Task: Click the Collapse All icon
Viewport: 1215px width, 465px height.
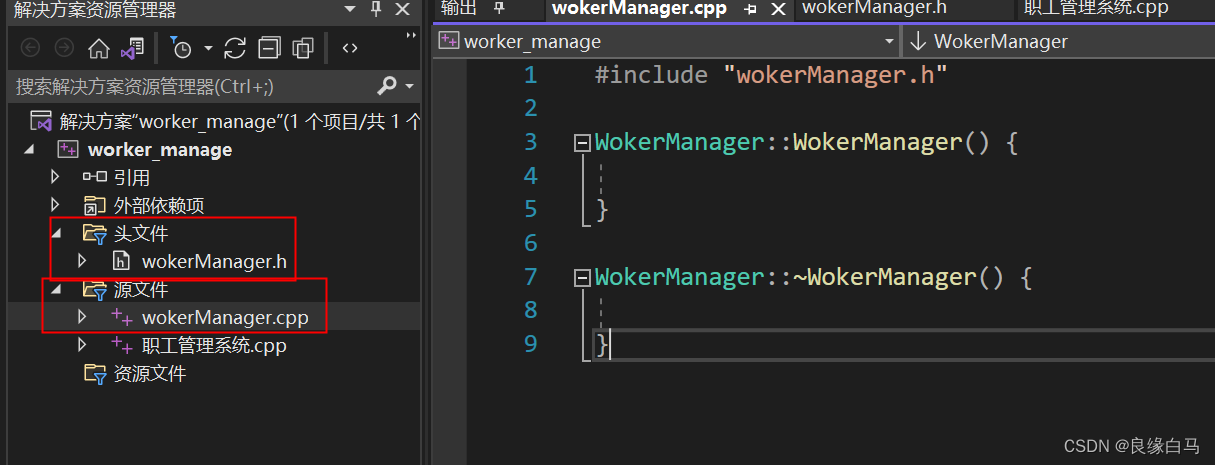Action: point(269,47)
